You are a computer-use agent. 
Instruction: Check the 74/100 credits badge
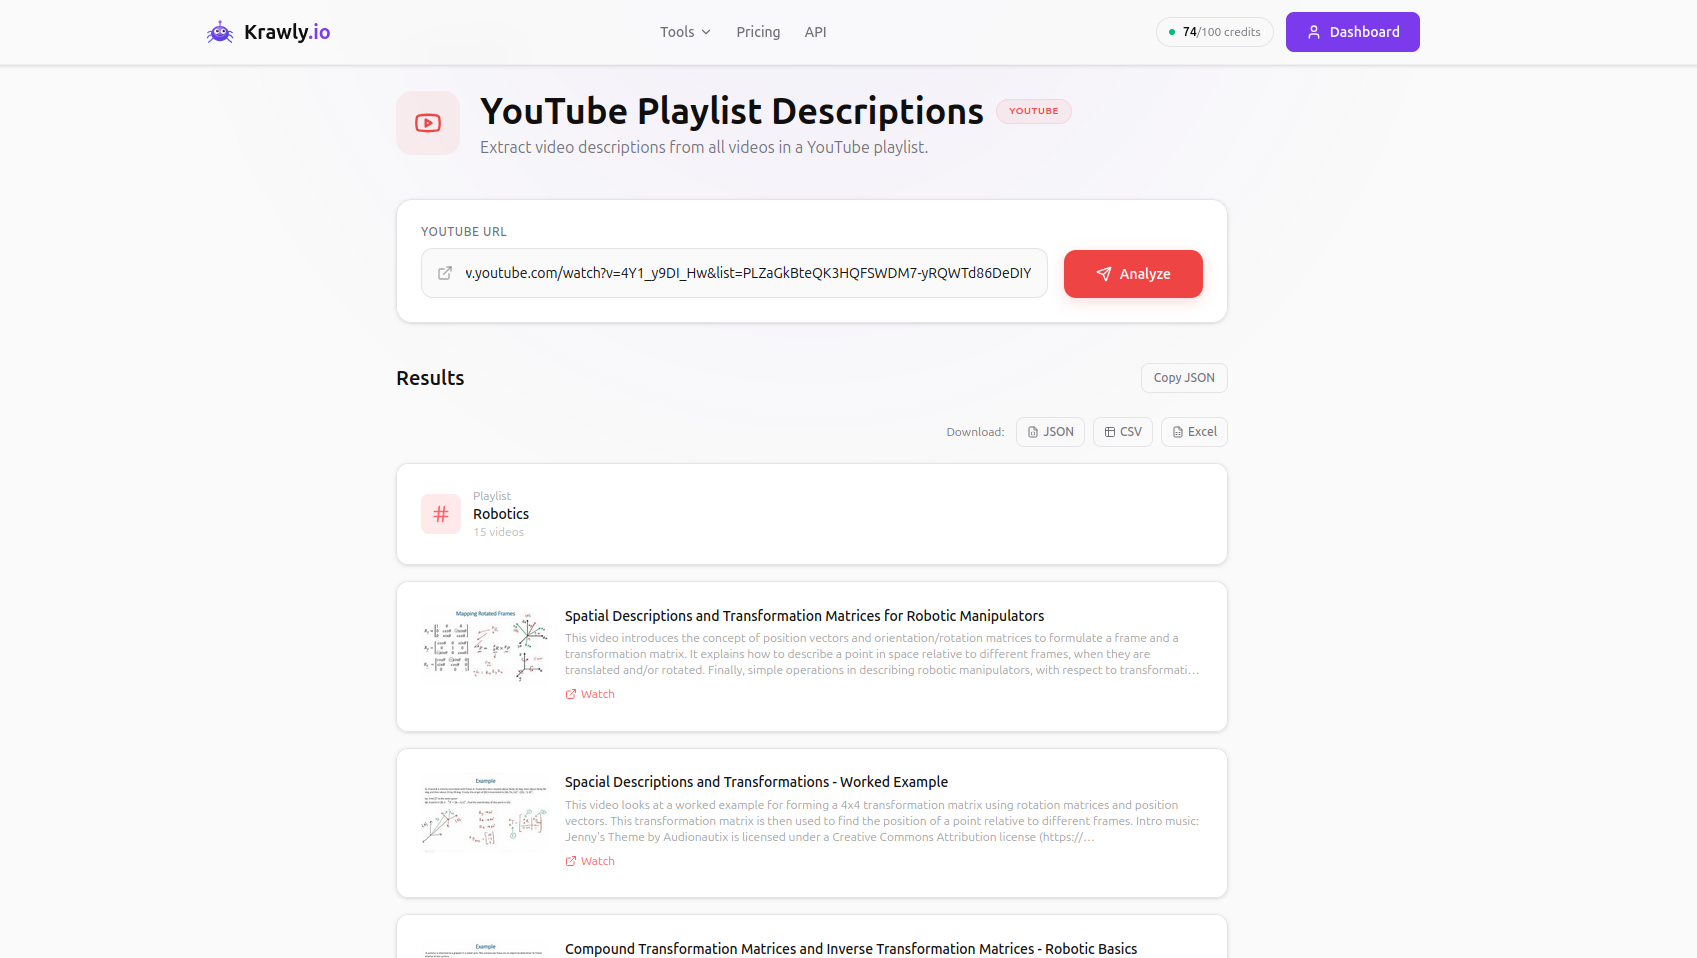[x=1215, y=32]
